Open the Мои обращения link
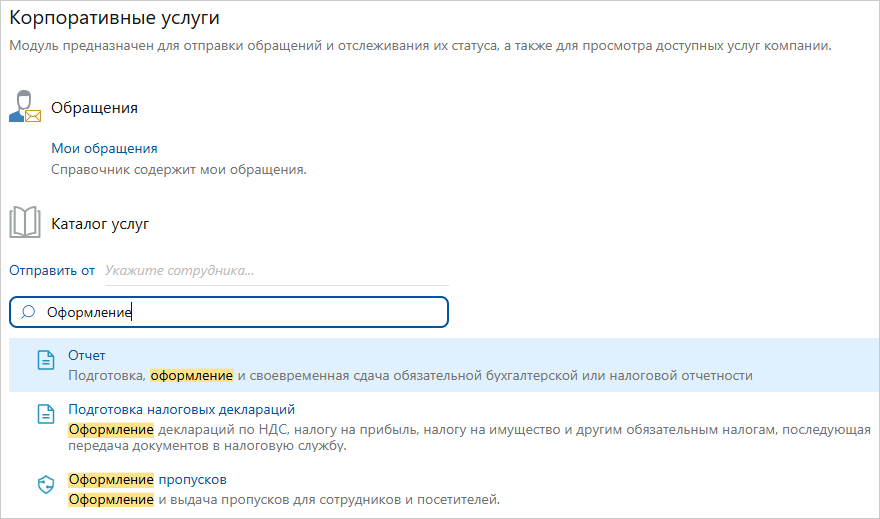Viewport: 880px width, 519px height. 104,148
